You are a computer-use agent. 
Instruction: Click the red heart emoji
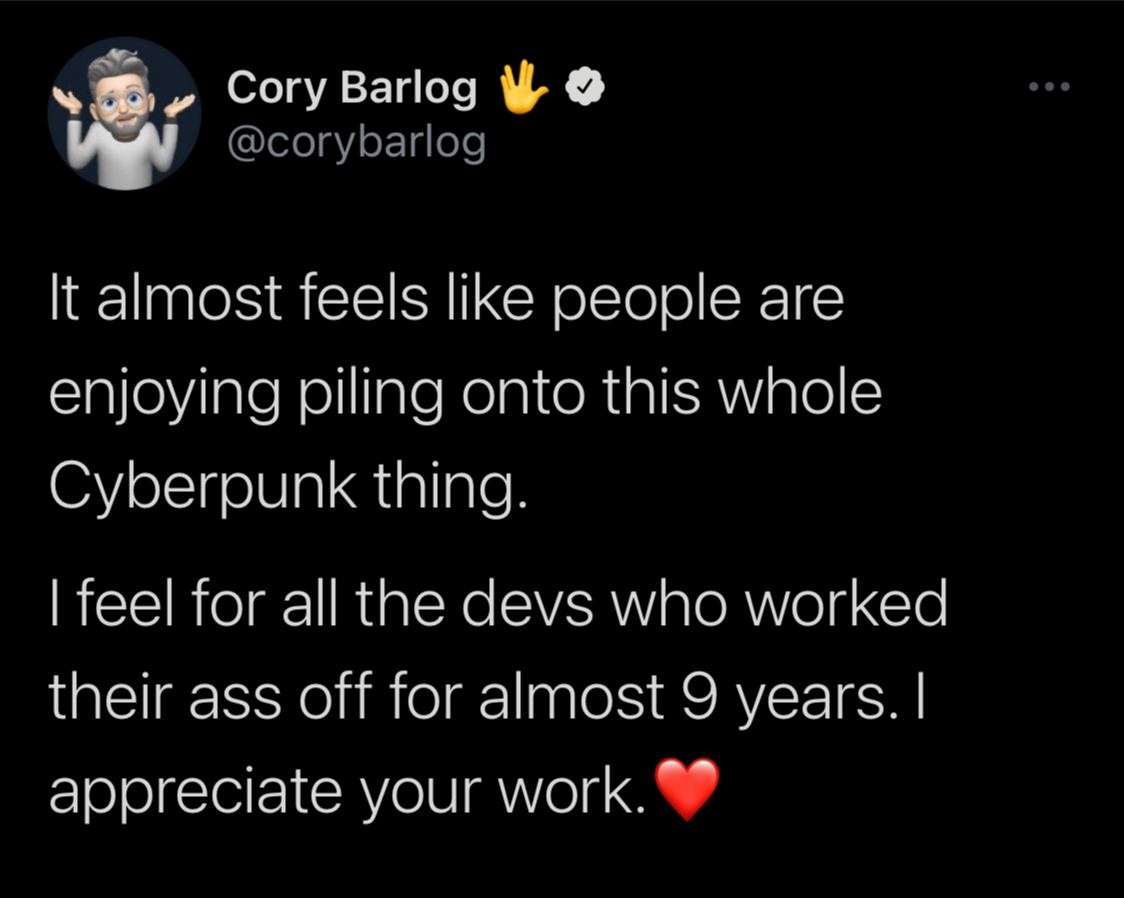(x=686, y=789)
